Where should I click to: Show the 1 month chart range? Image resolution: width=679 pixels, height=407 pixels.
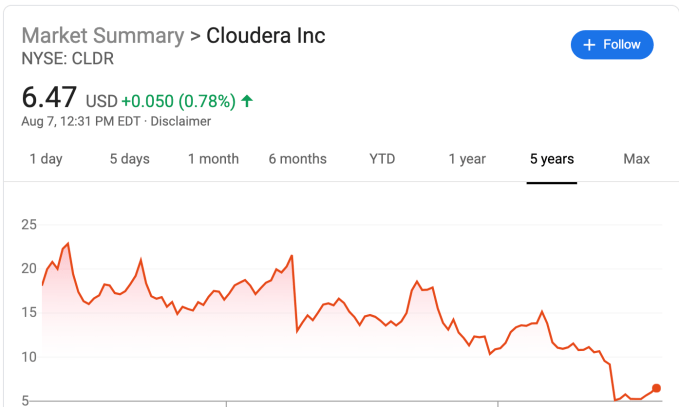click(213, 159)
